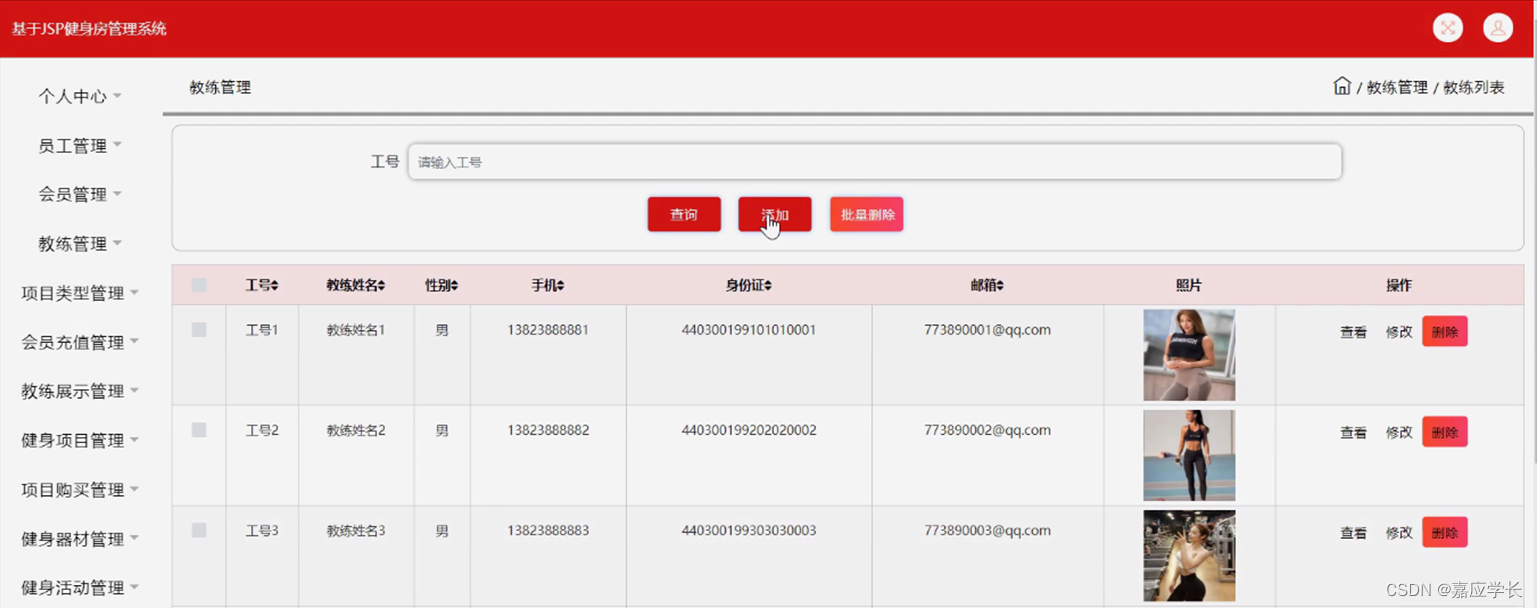Click the system title 基于JSP健身房管理系统
Screen dimensions: 1538x608
coord(89,29)
